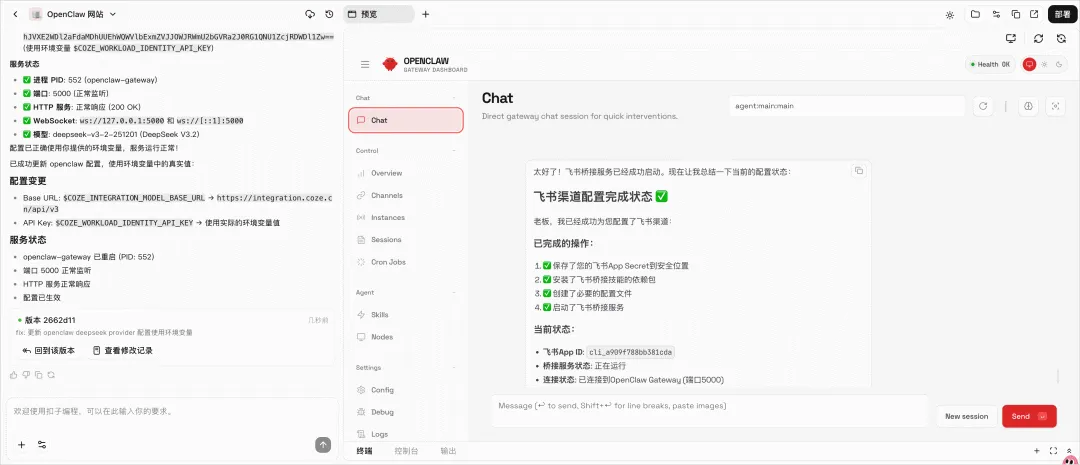1080x465 pixels.
Task: Select the 输出 bottom tab
Action: click(448, 451)
